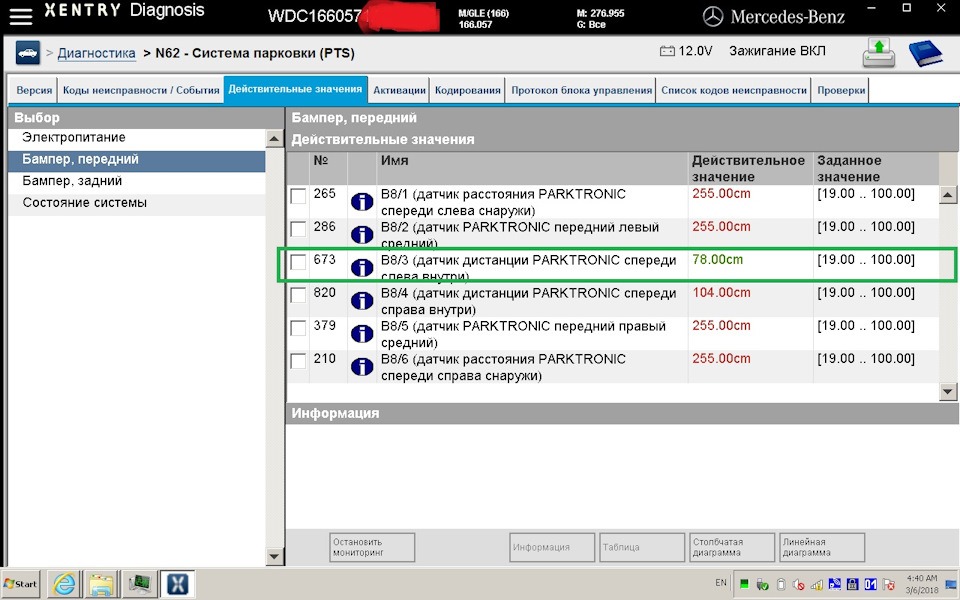960x600 pixels.
Task: Click the Информация button at the bottom
Action: point(552,547)
